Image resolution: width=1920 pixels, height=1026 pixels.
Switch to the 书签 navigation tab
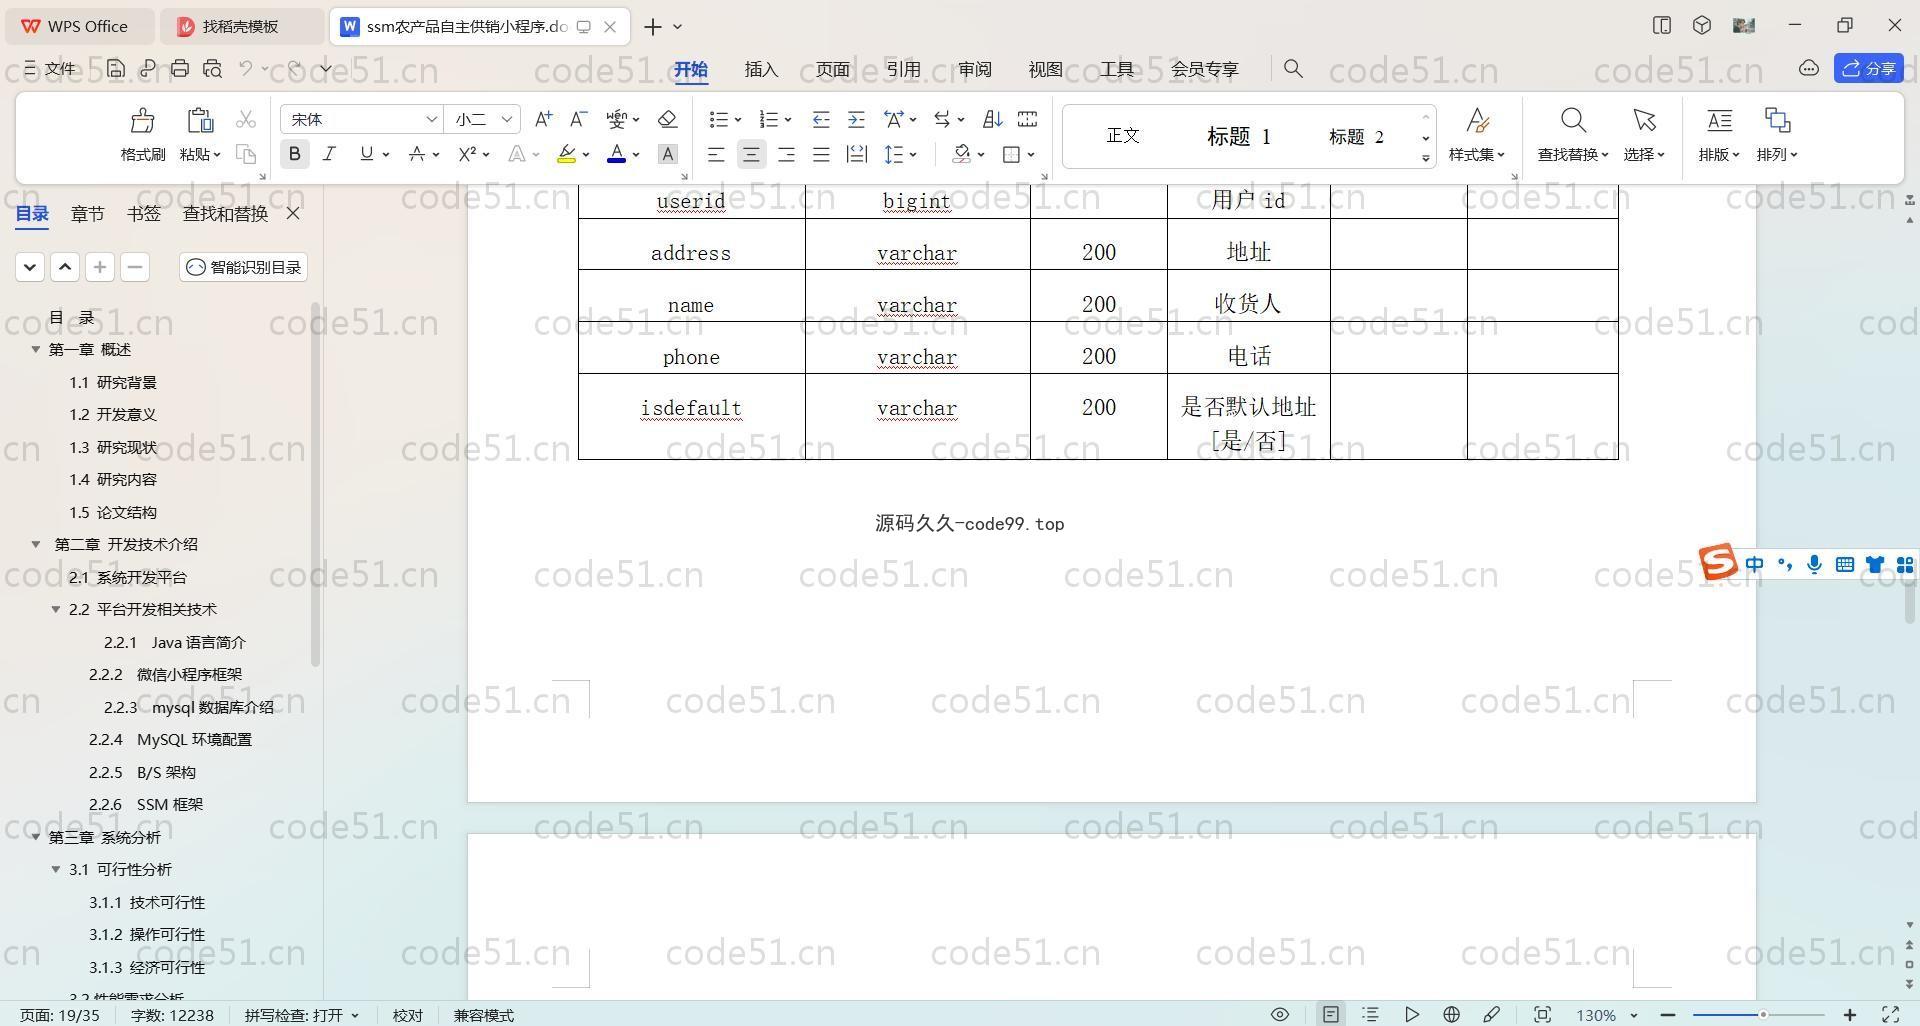point(144,213)
